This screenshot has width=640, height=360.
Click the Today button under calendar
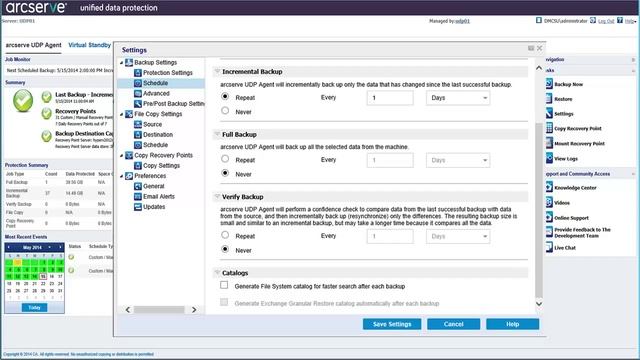[x=34, y=308]
